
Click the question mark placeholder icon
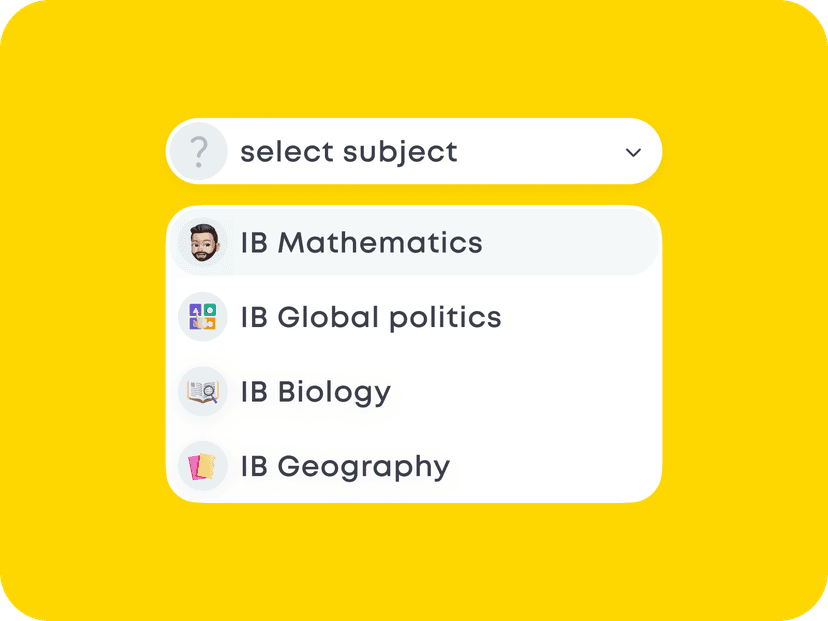(199, 152)
